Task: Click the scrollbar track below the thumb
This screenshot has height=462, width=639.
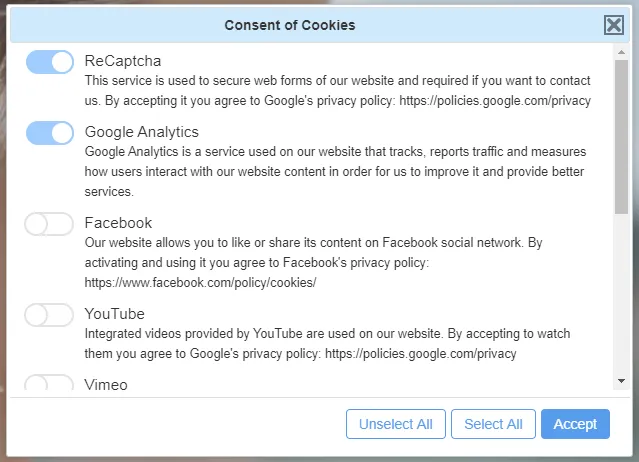Action: (621, 300)
